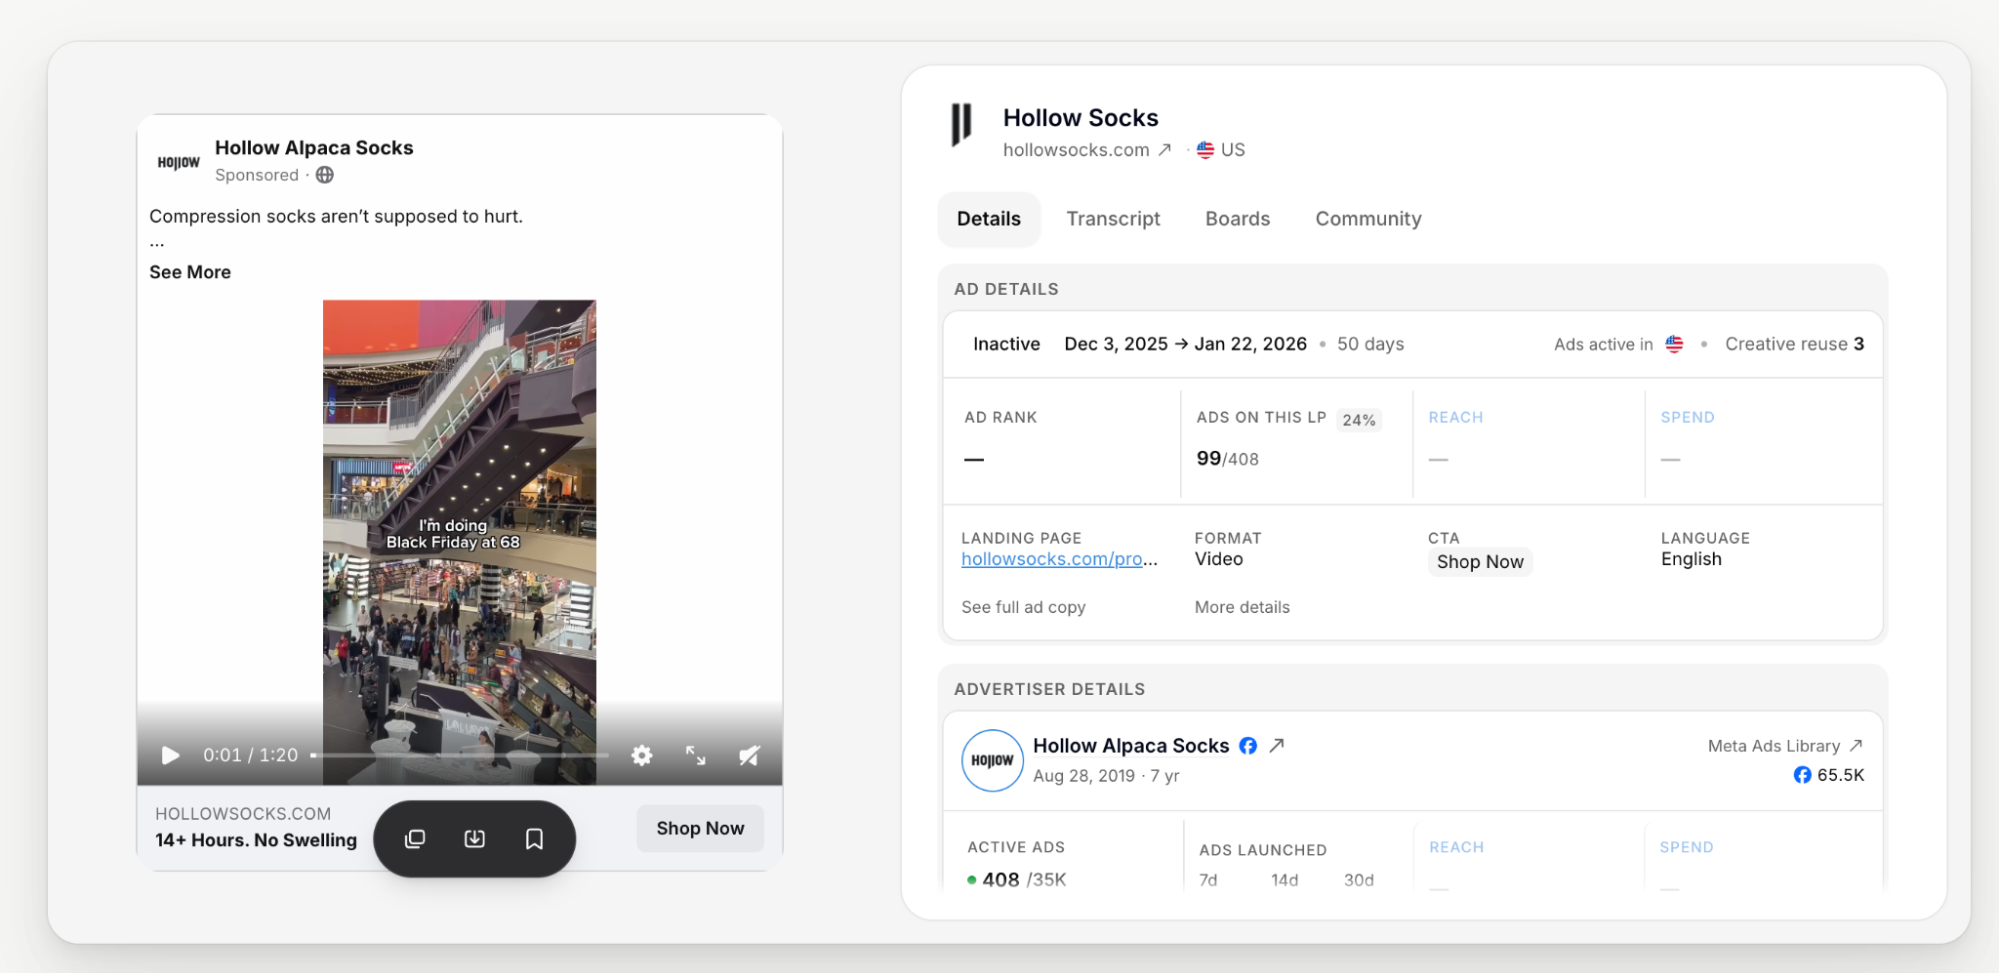Seek on the video progress bar

click(x=460, y=756)
